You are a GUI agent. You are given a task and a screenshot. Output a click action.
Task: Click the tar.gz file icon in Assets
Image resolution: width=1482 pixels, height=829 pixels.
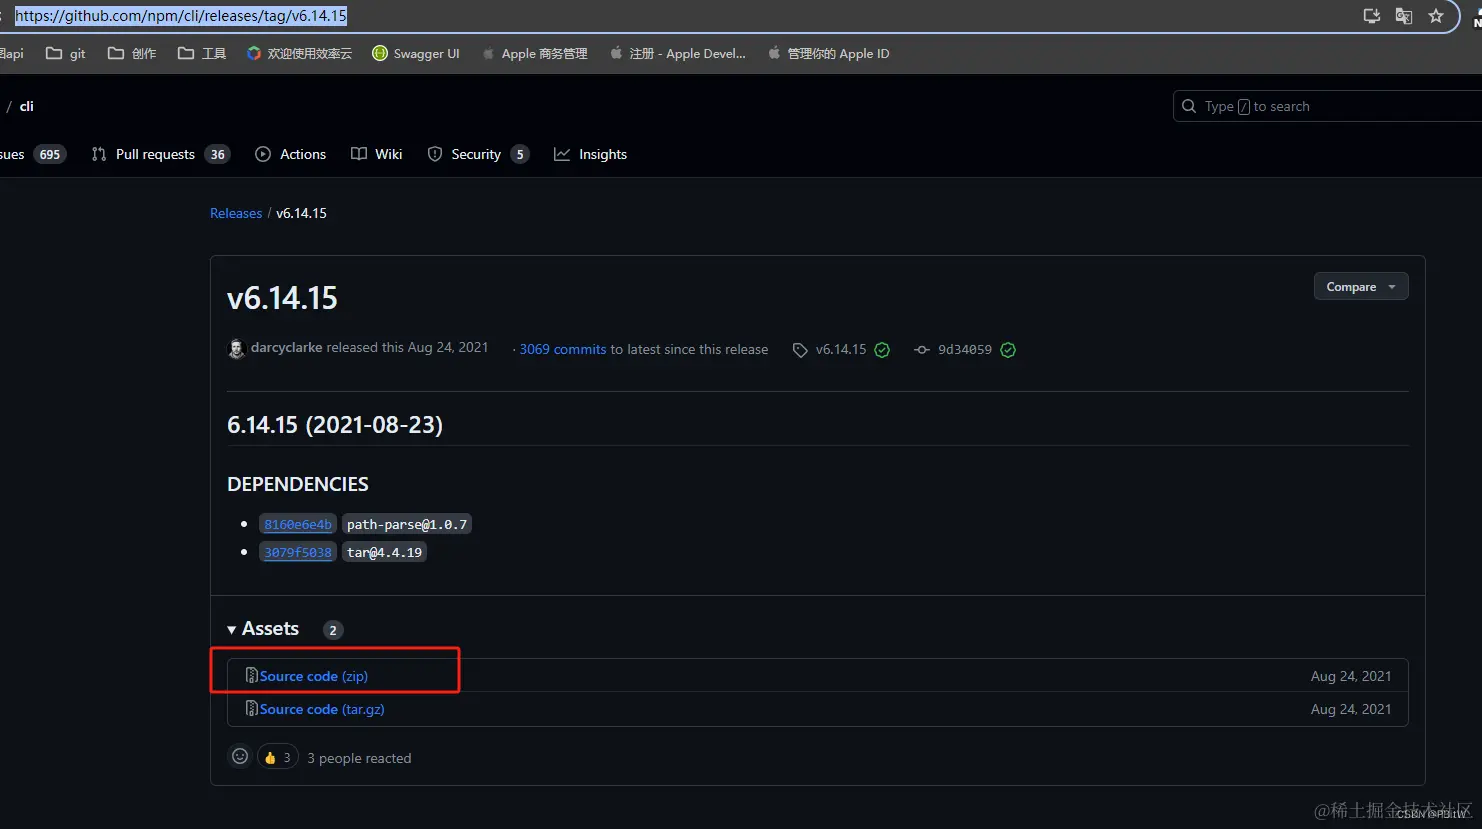pyautogui.click(x=252, y=709)
